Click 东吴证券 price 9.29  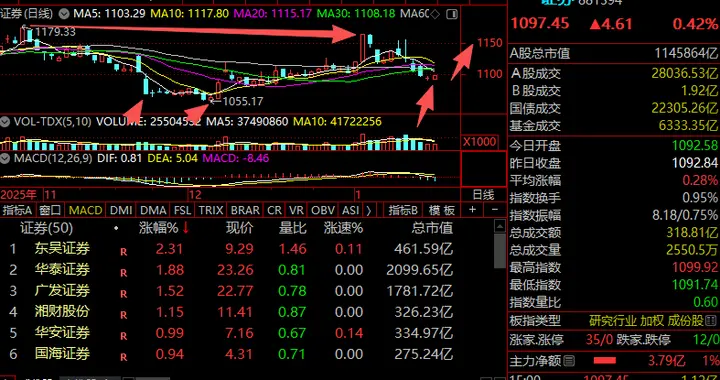[239, 249]
